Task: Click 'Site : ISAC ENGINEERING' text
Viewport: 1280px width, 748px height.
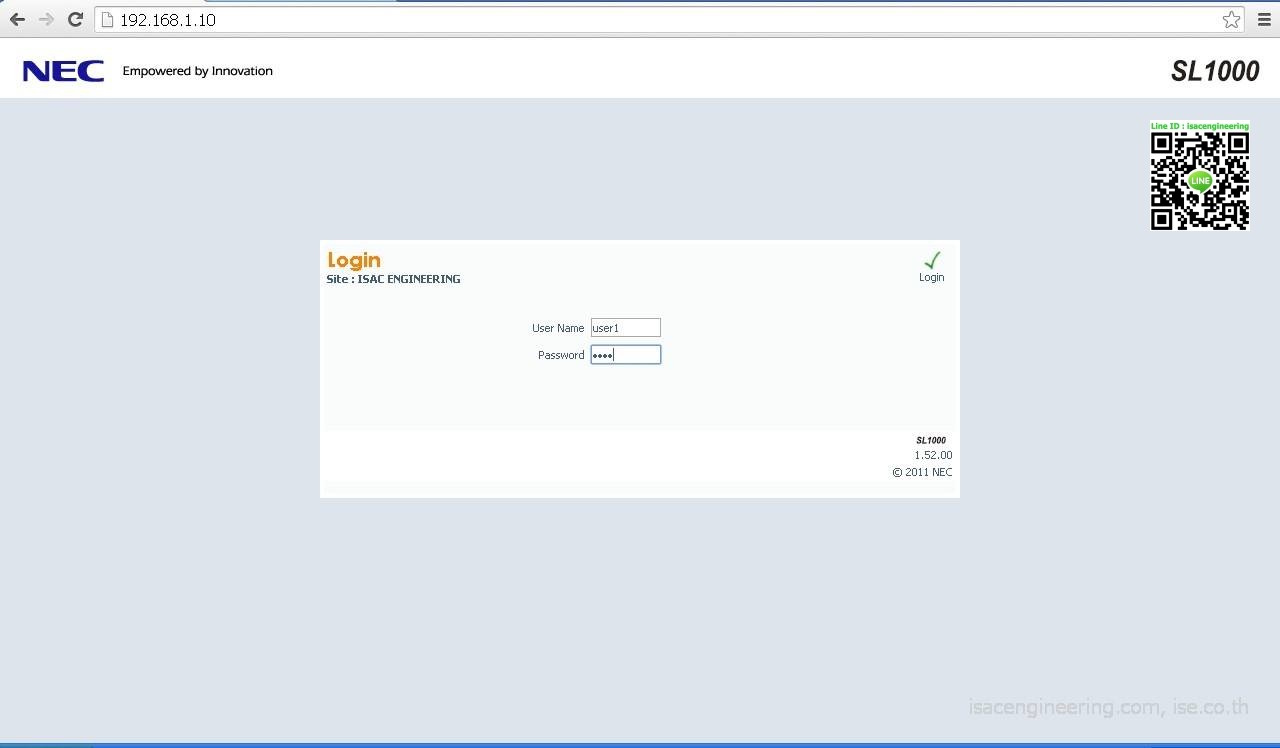Action: [x=393, y=279]
